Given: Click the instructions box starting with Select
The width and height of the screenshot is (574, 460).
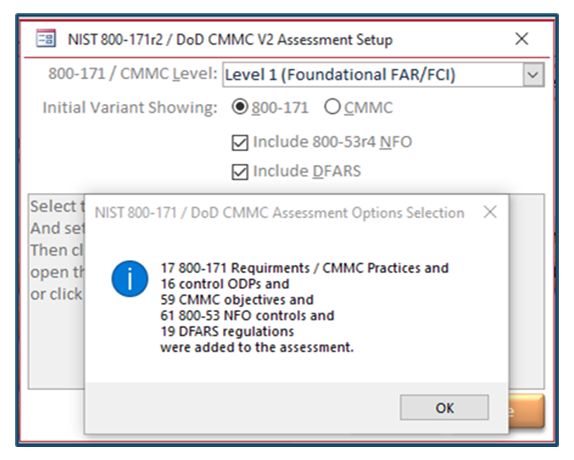Looking at the screenshot, I should tap(56, 291).
